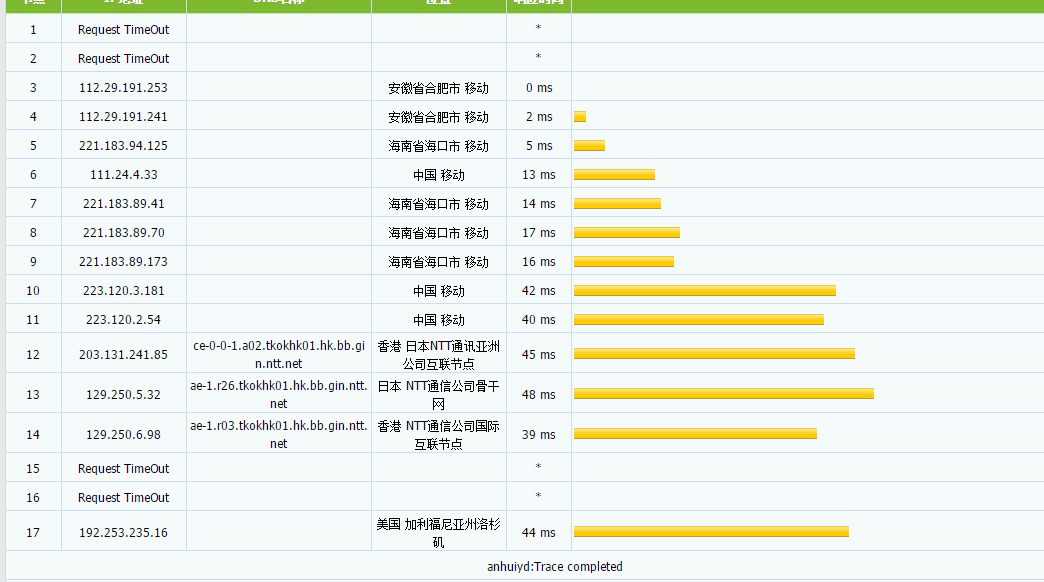Click Request TimeOut in hop 1

[x=123, y=30]
